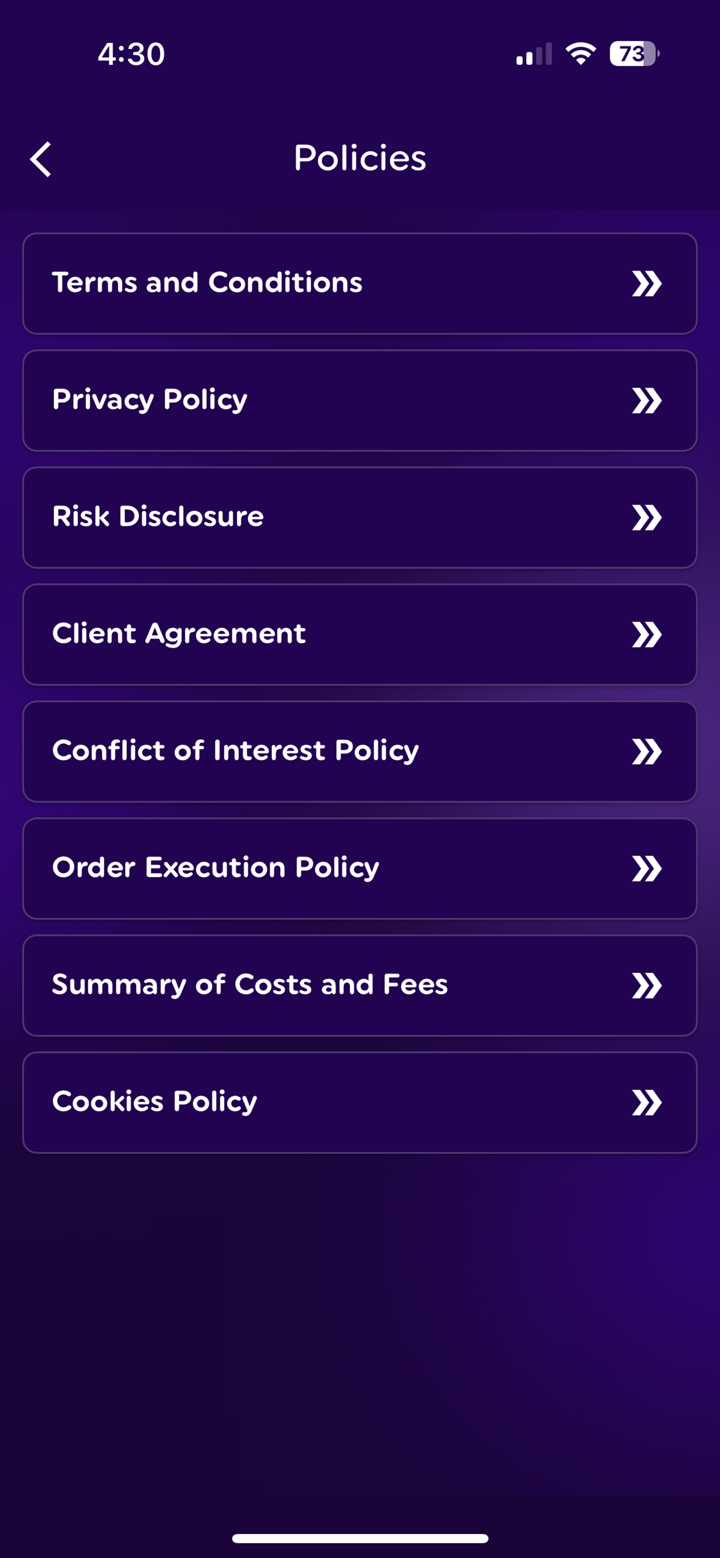Tap the back arrow icon
Viewport: 720px width, 1558px height.
(41, 159)
